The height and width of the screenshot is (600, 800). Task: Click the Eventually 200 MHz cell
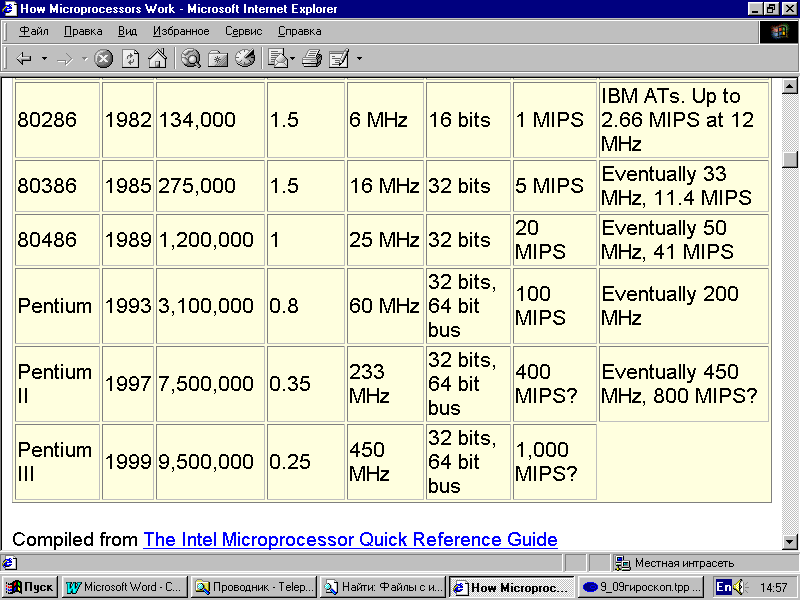[x=684, y=306]
